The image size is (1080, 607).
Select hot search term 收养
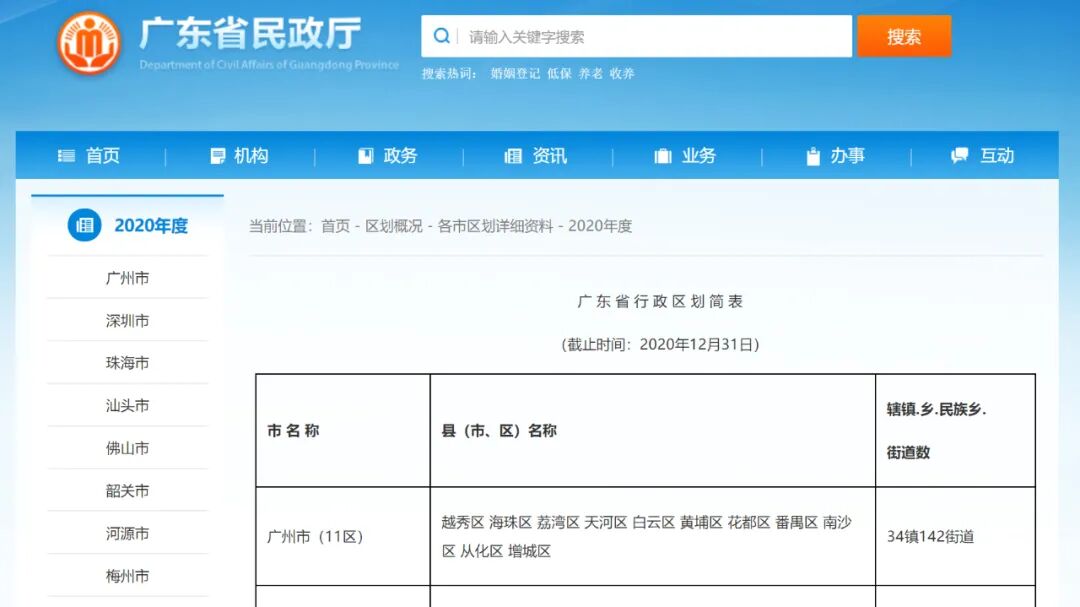click(622, 74)
